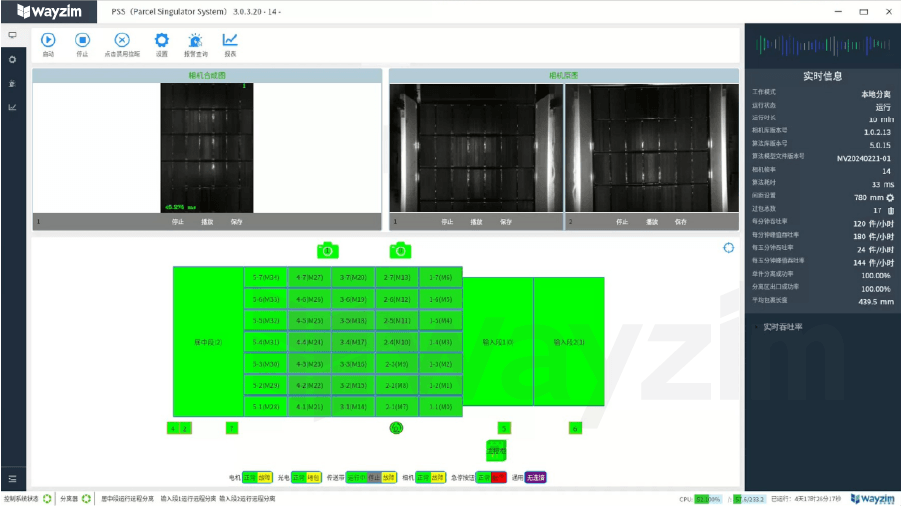Viewport: 901px width, 507px height.
Task: Click the 停止 (Stop) toolbar icon
Action: tap(82, 40)
